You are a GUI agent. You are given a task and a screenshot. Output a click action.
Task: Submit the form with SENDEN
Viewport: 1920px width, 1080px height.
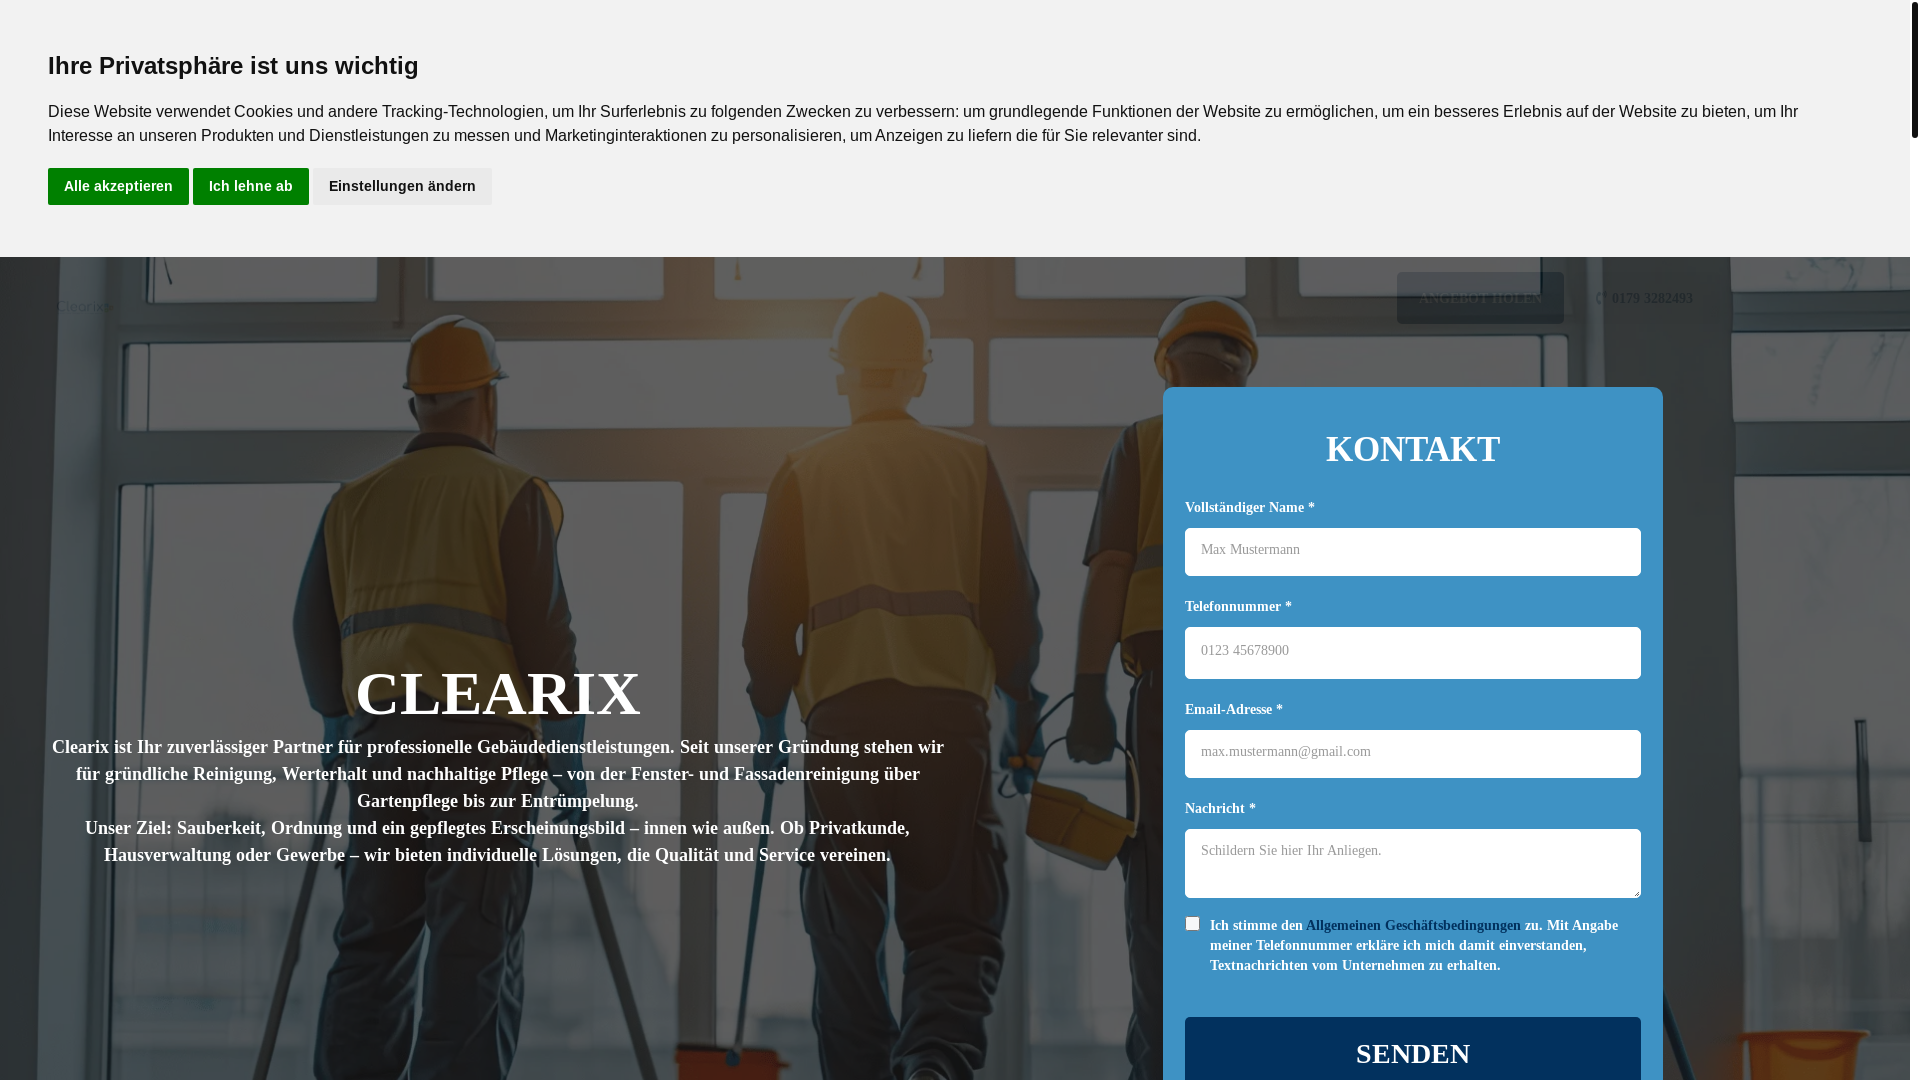click(x=1413, y=1049)
